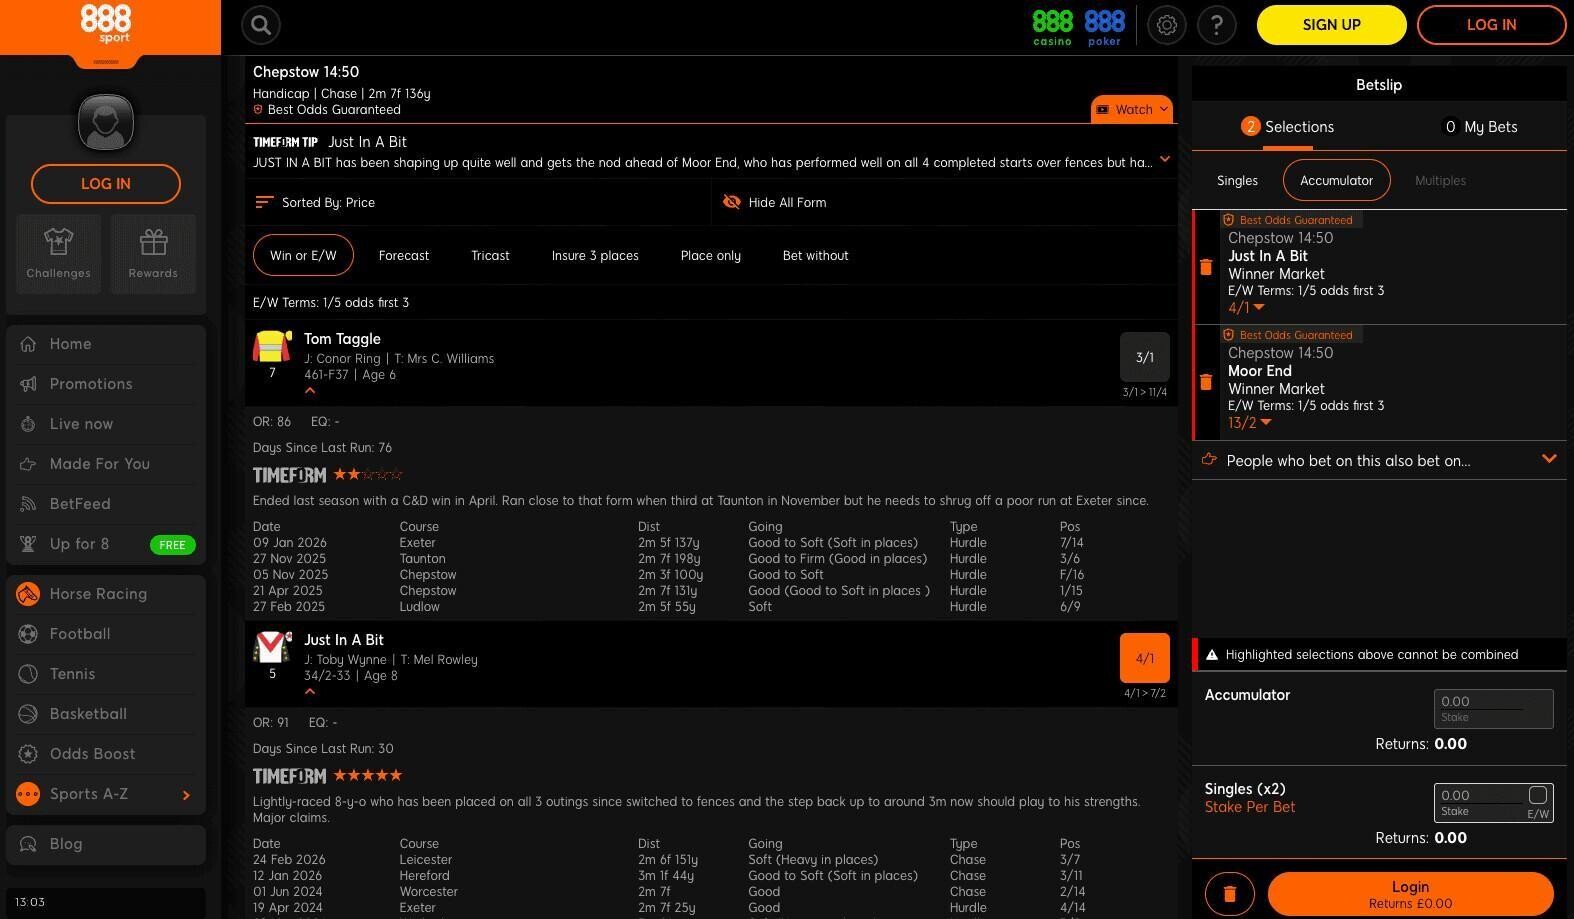This screenshot has width=1574, height=919.
Task: Click the search magnifier icon
Action: coord(261,25)
